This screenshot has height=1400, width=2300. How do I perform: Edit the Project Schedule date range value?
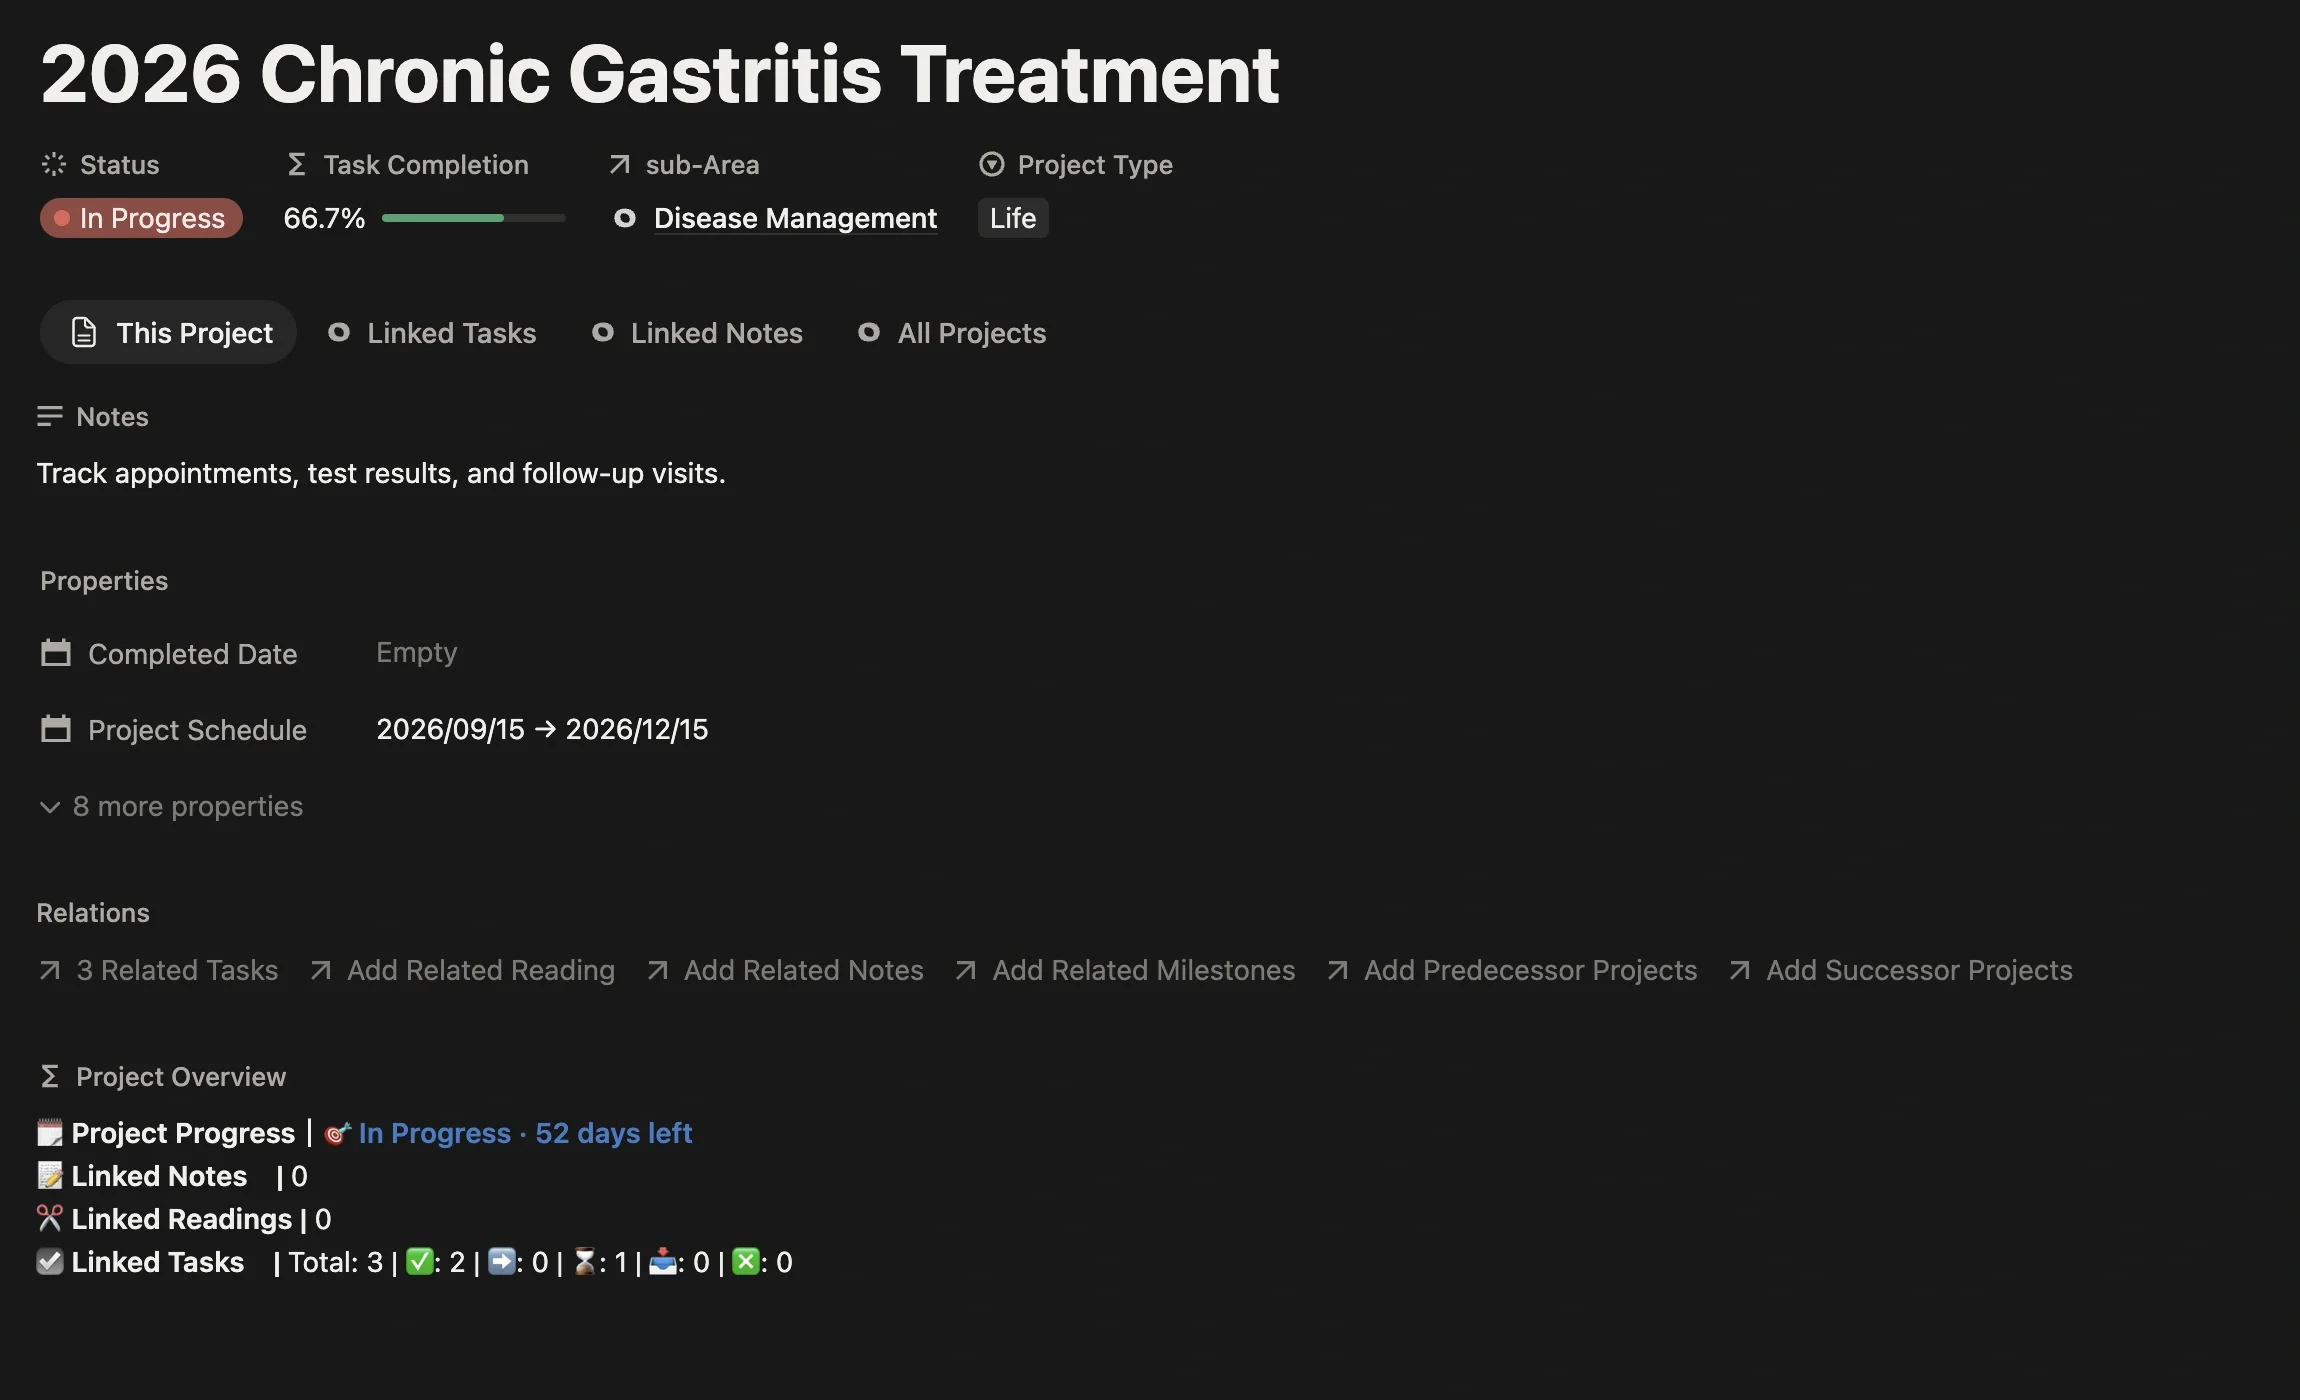pos(542,729)
